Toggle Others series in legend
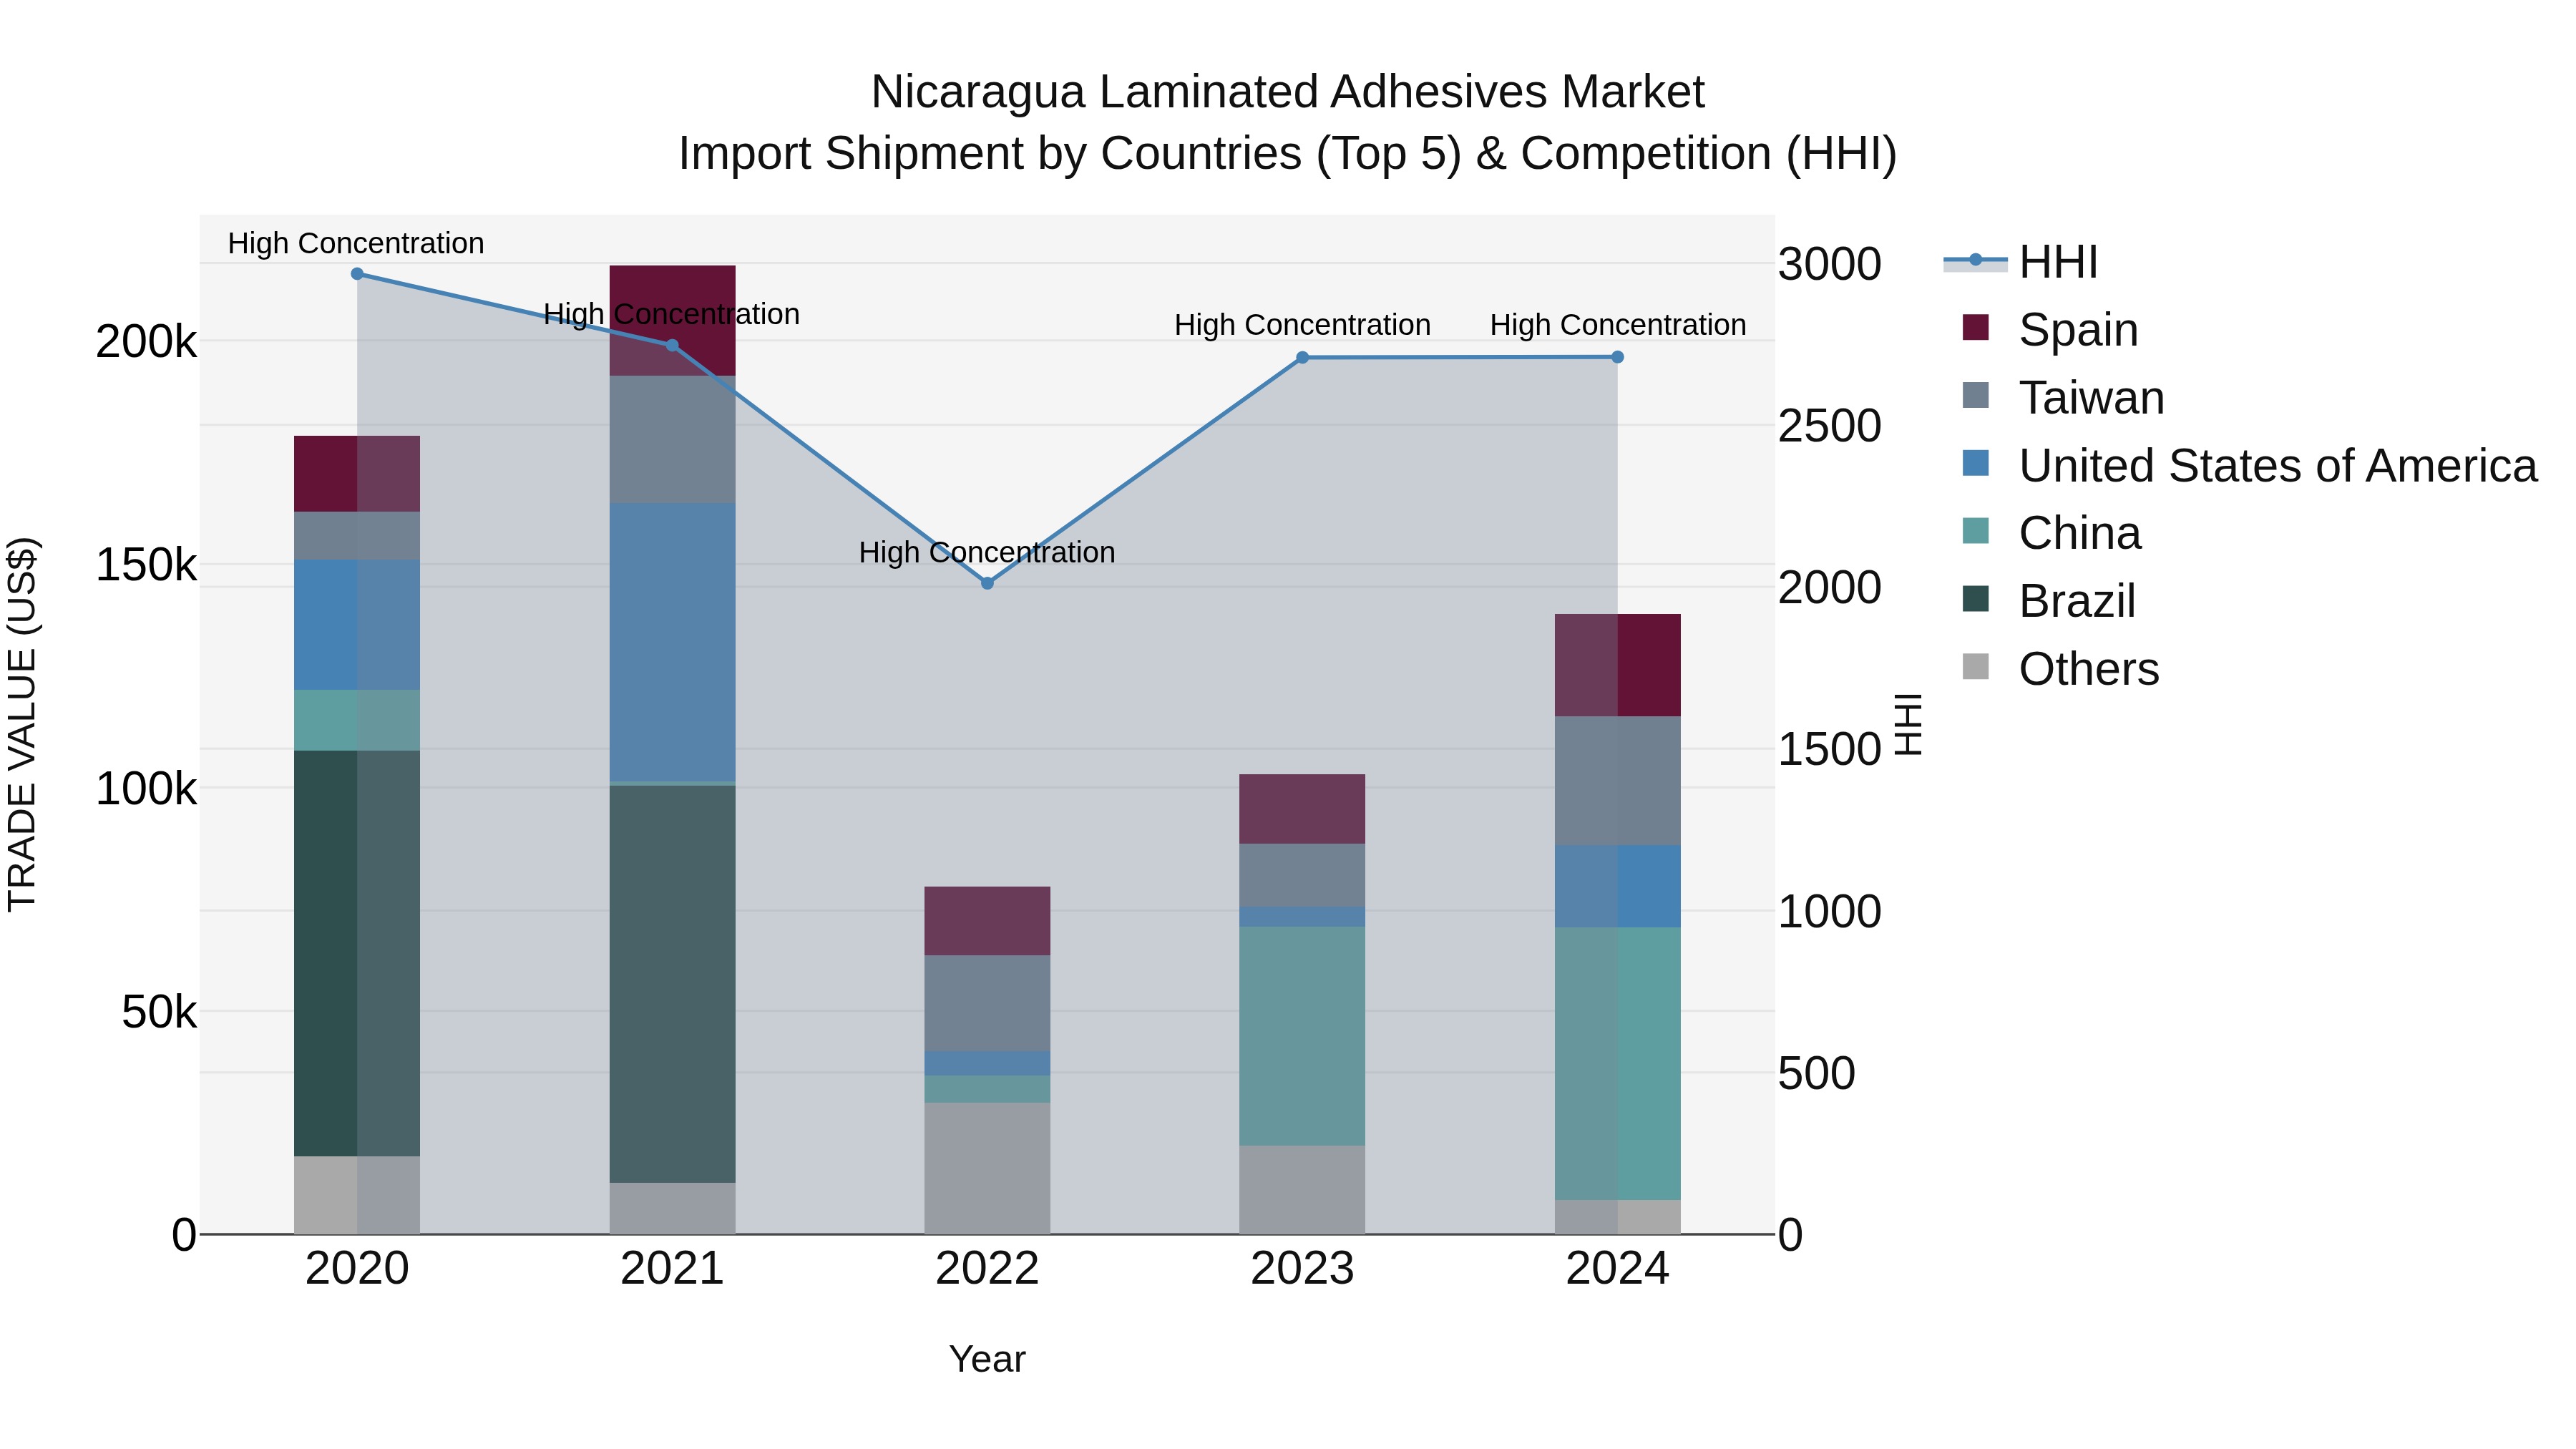 click(2060, 669)
